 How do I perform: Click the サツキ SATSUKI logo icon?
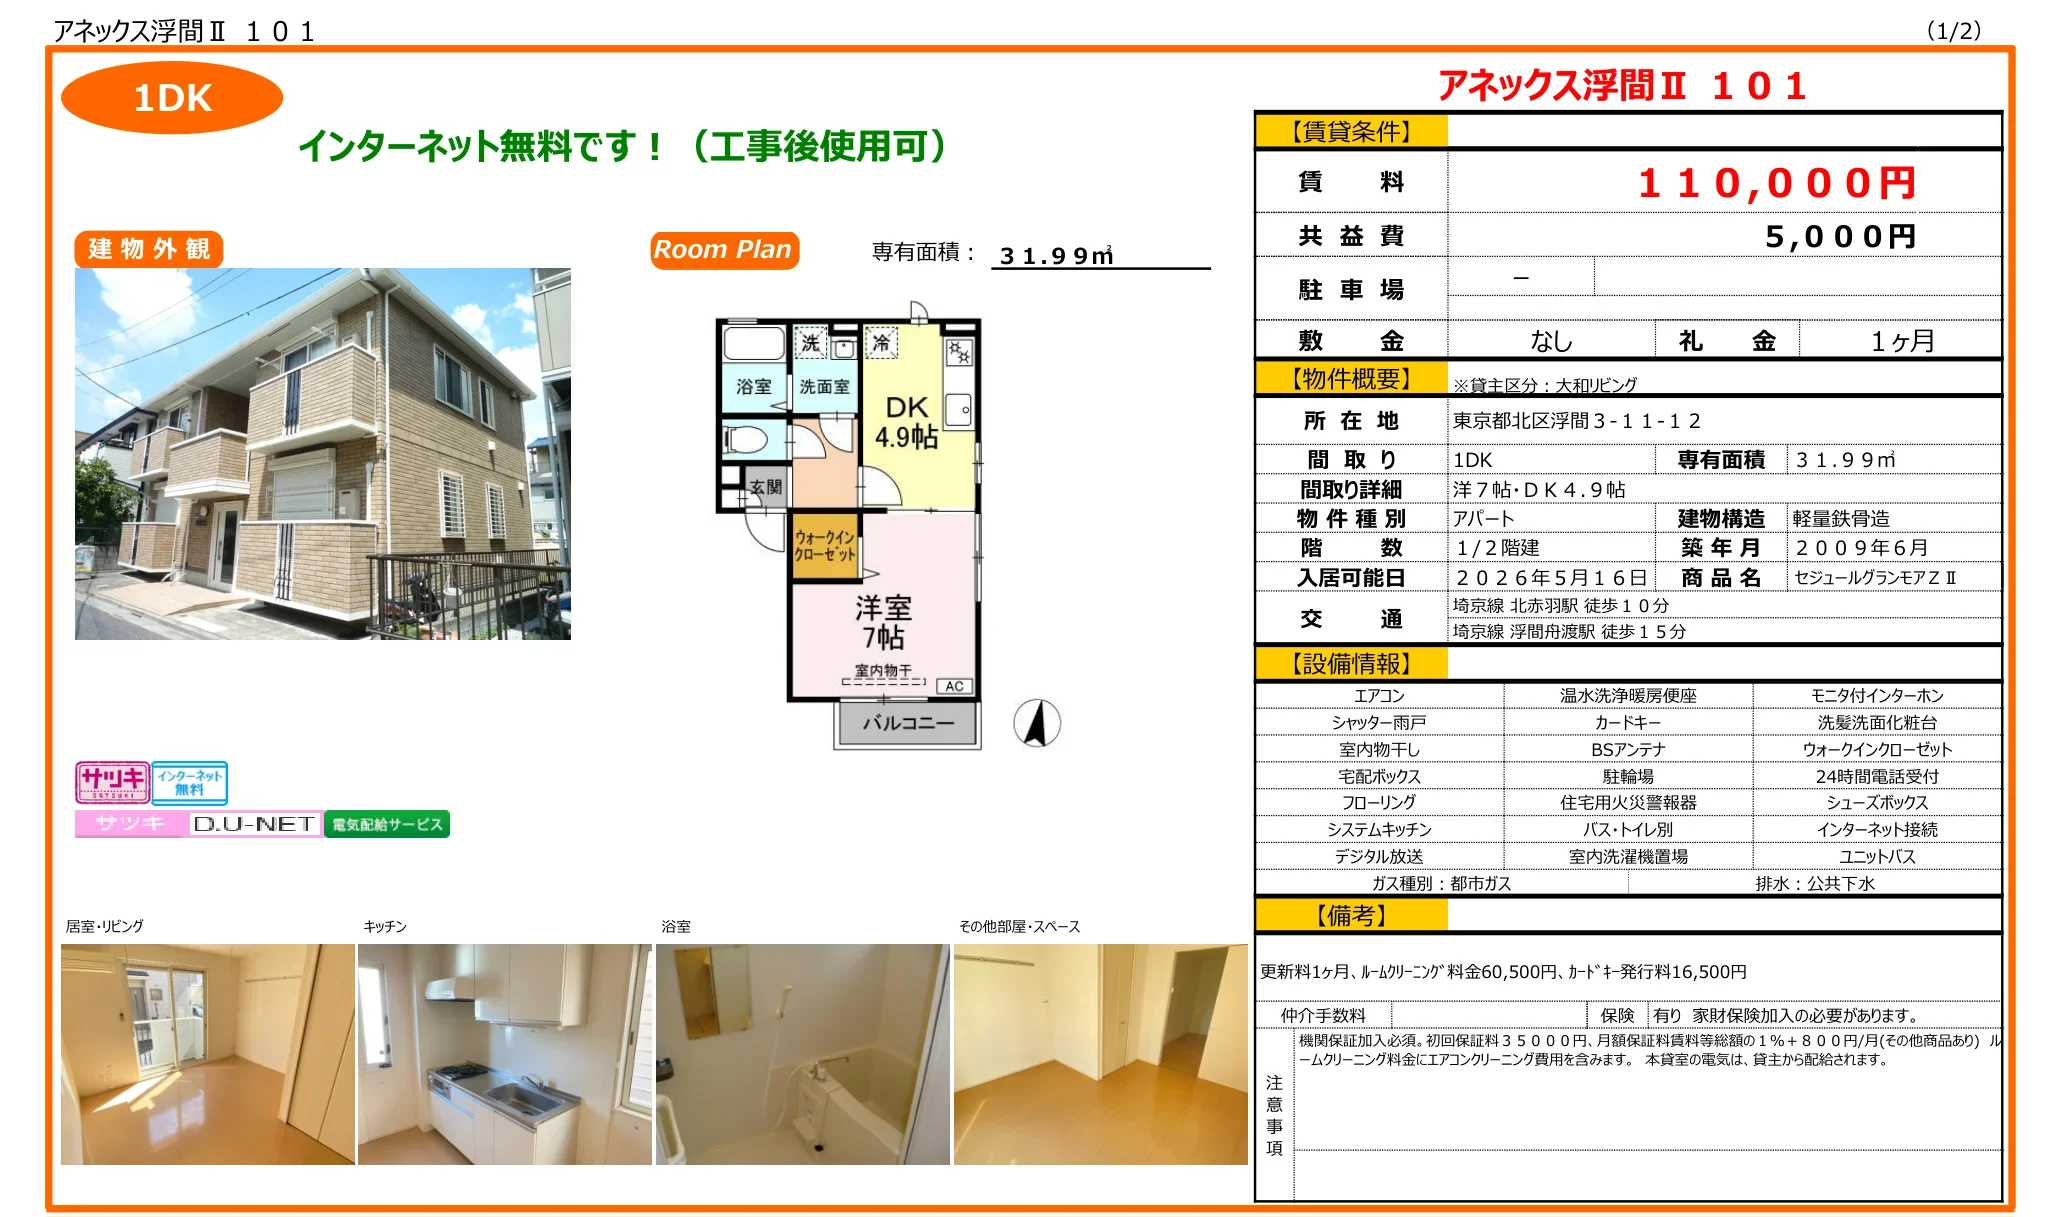click(x=112, y=784)
